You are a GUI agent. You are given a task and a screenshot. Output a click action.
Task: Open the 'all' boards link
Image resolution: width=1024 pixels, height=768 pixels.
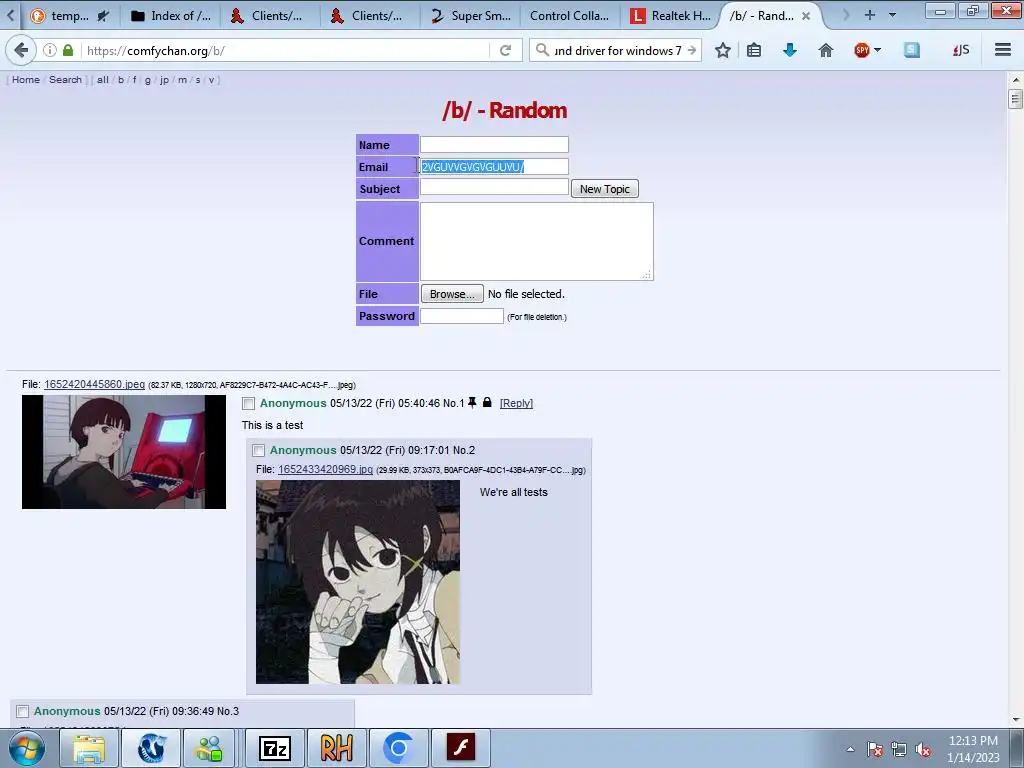pyautogui.click(x=103, y=80)
